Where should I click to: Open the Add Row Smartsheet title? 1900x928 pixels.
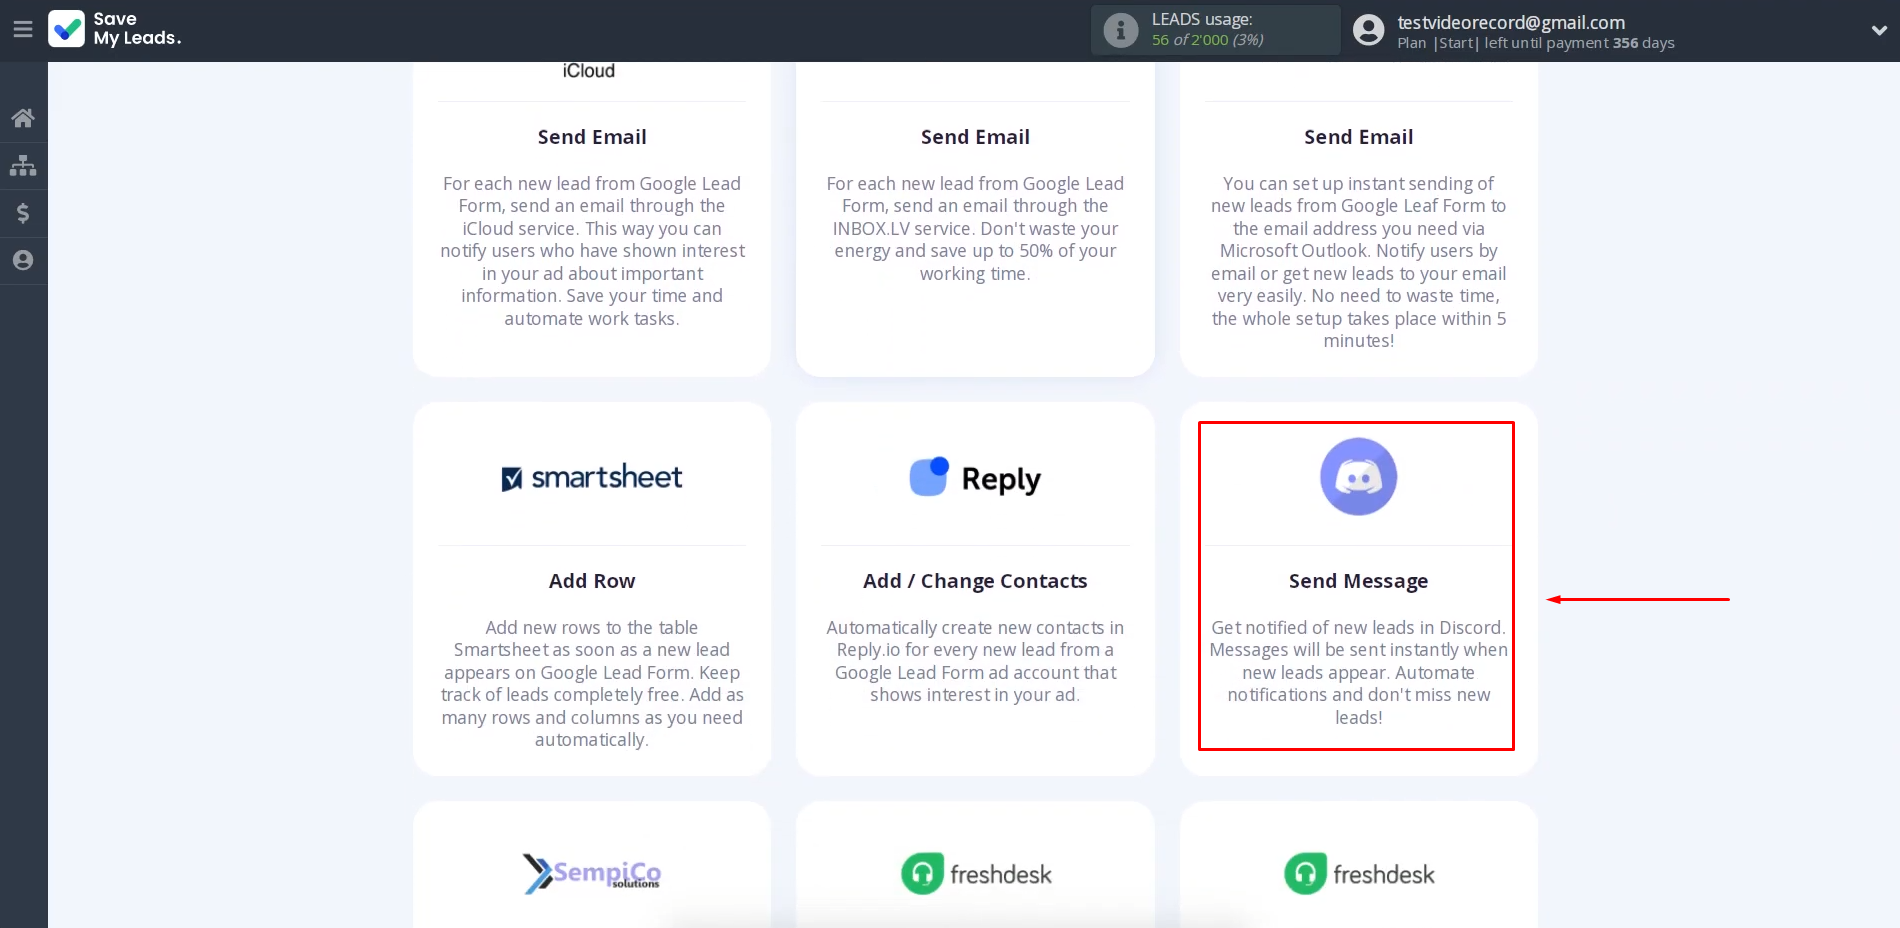(592, 581)
